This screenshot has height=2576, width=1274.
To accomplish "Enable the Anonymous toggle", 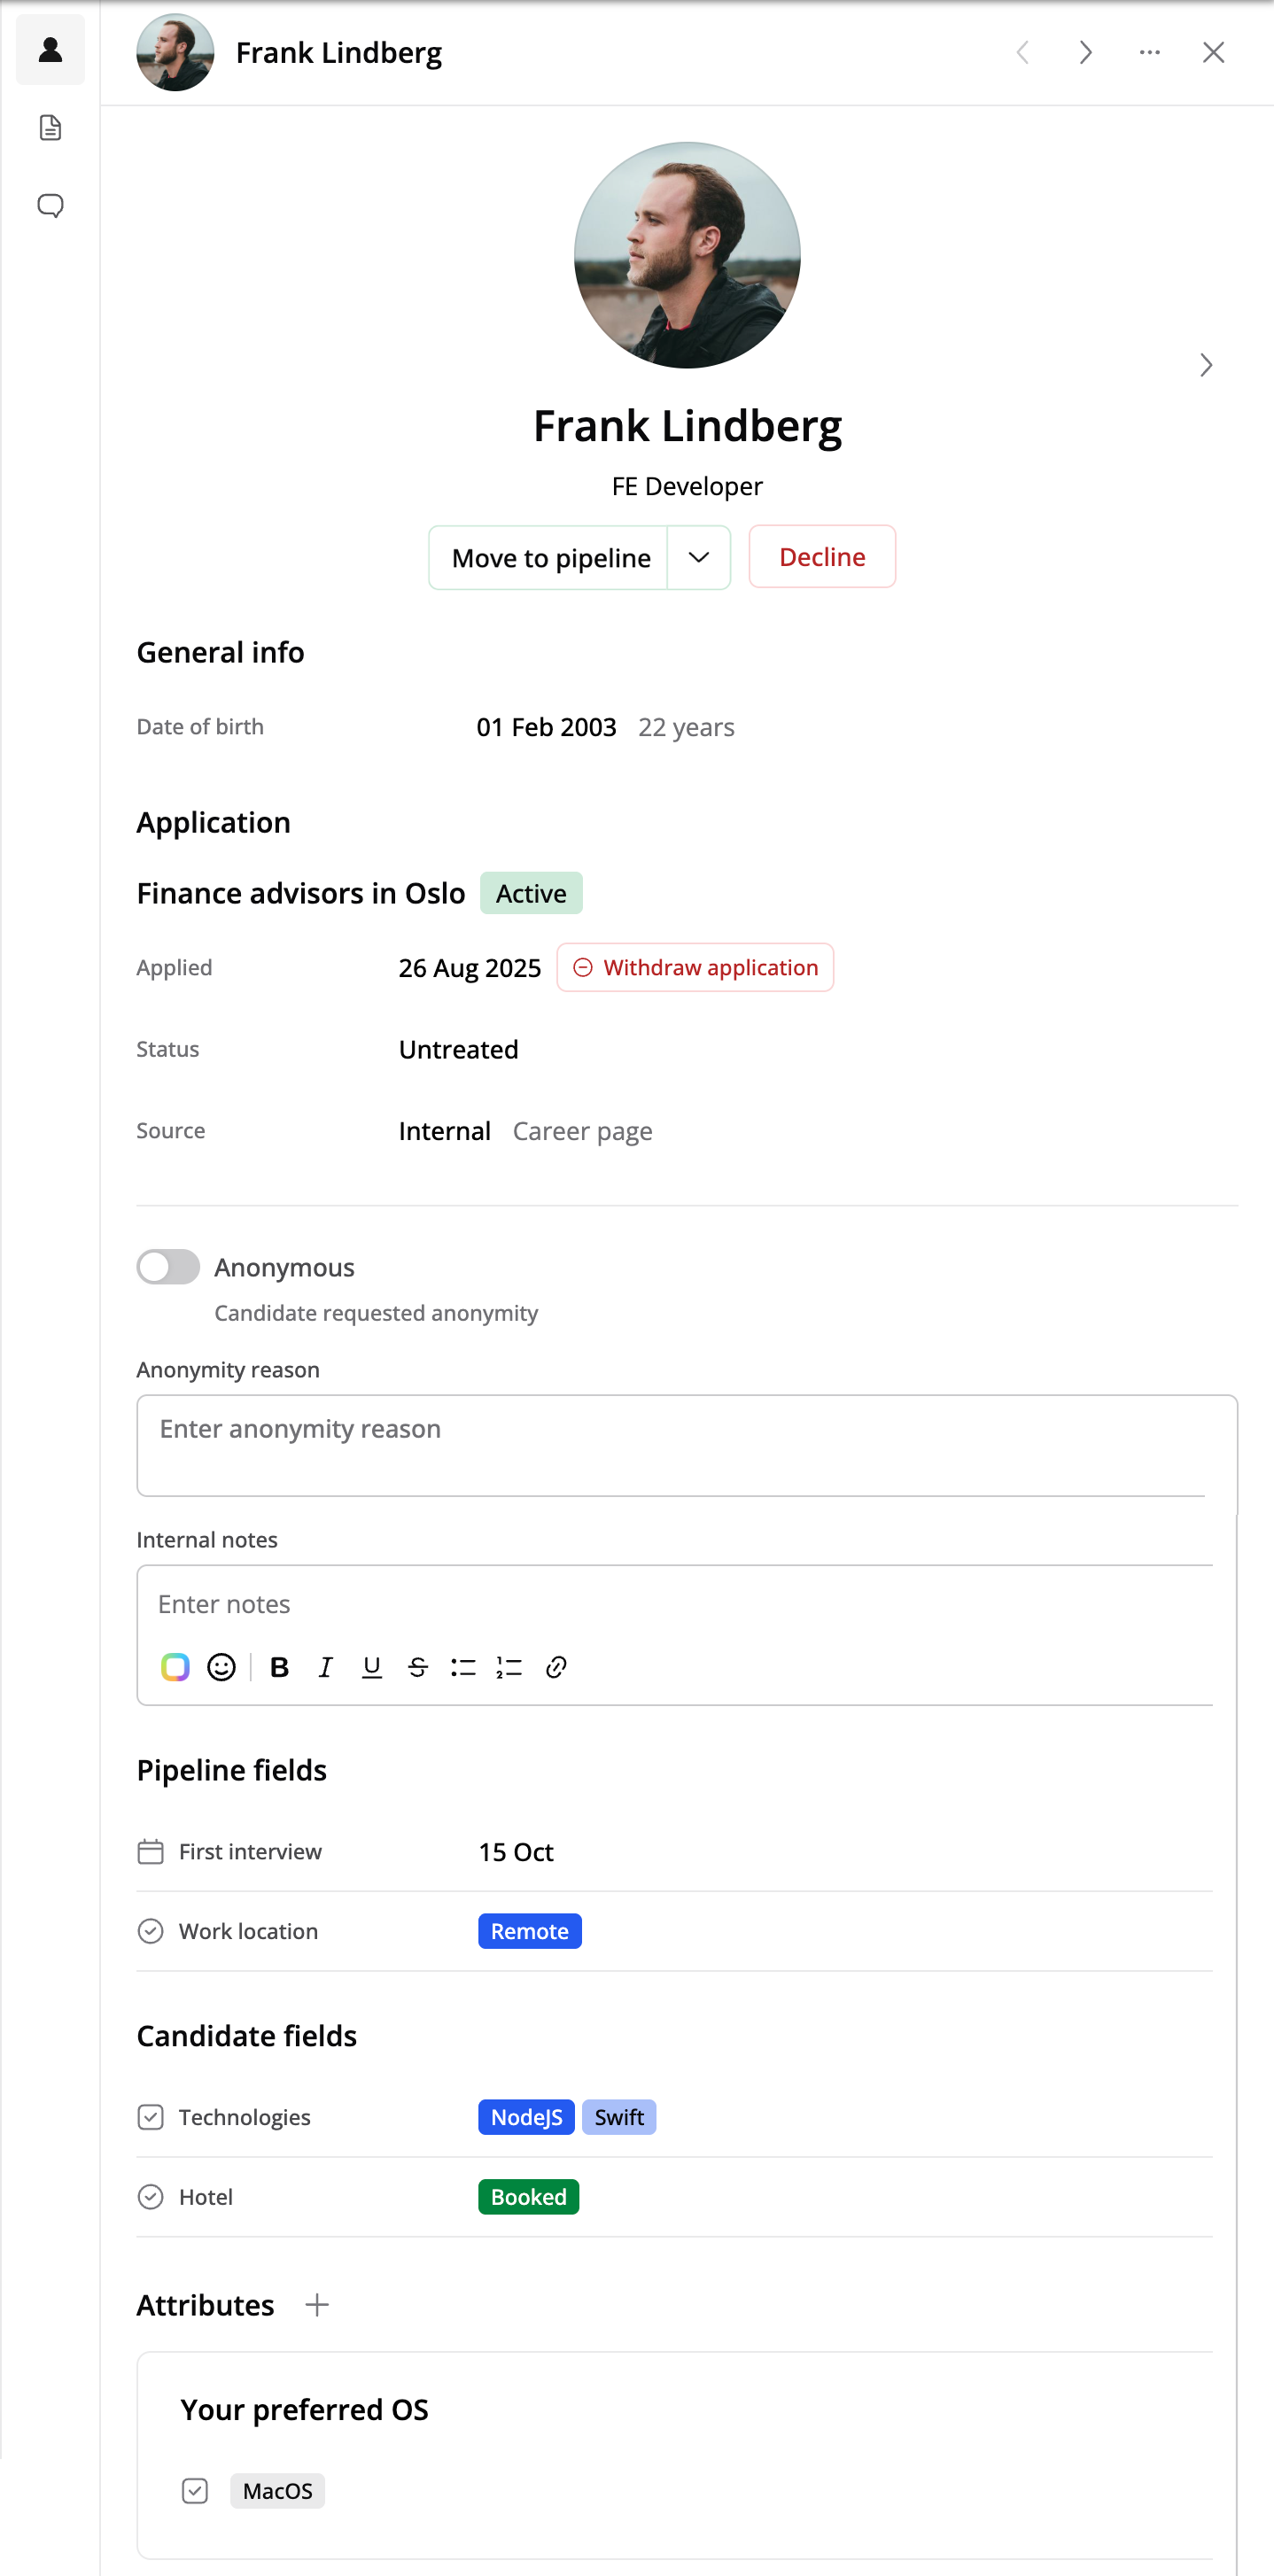I will (168, 1267).
